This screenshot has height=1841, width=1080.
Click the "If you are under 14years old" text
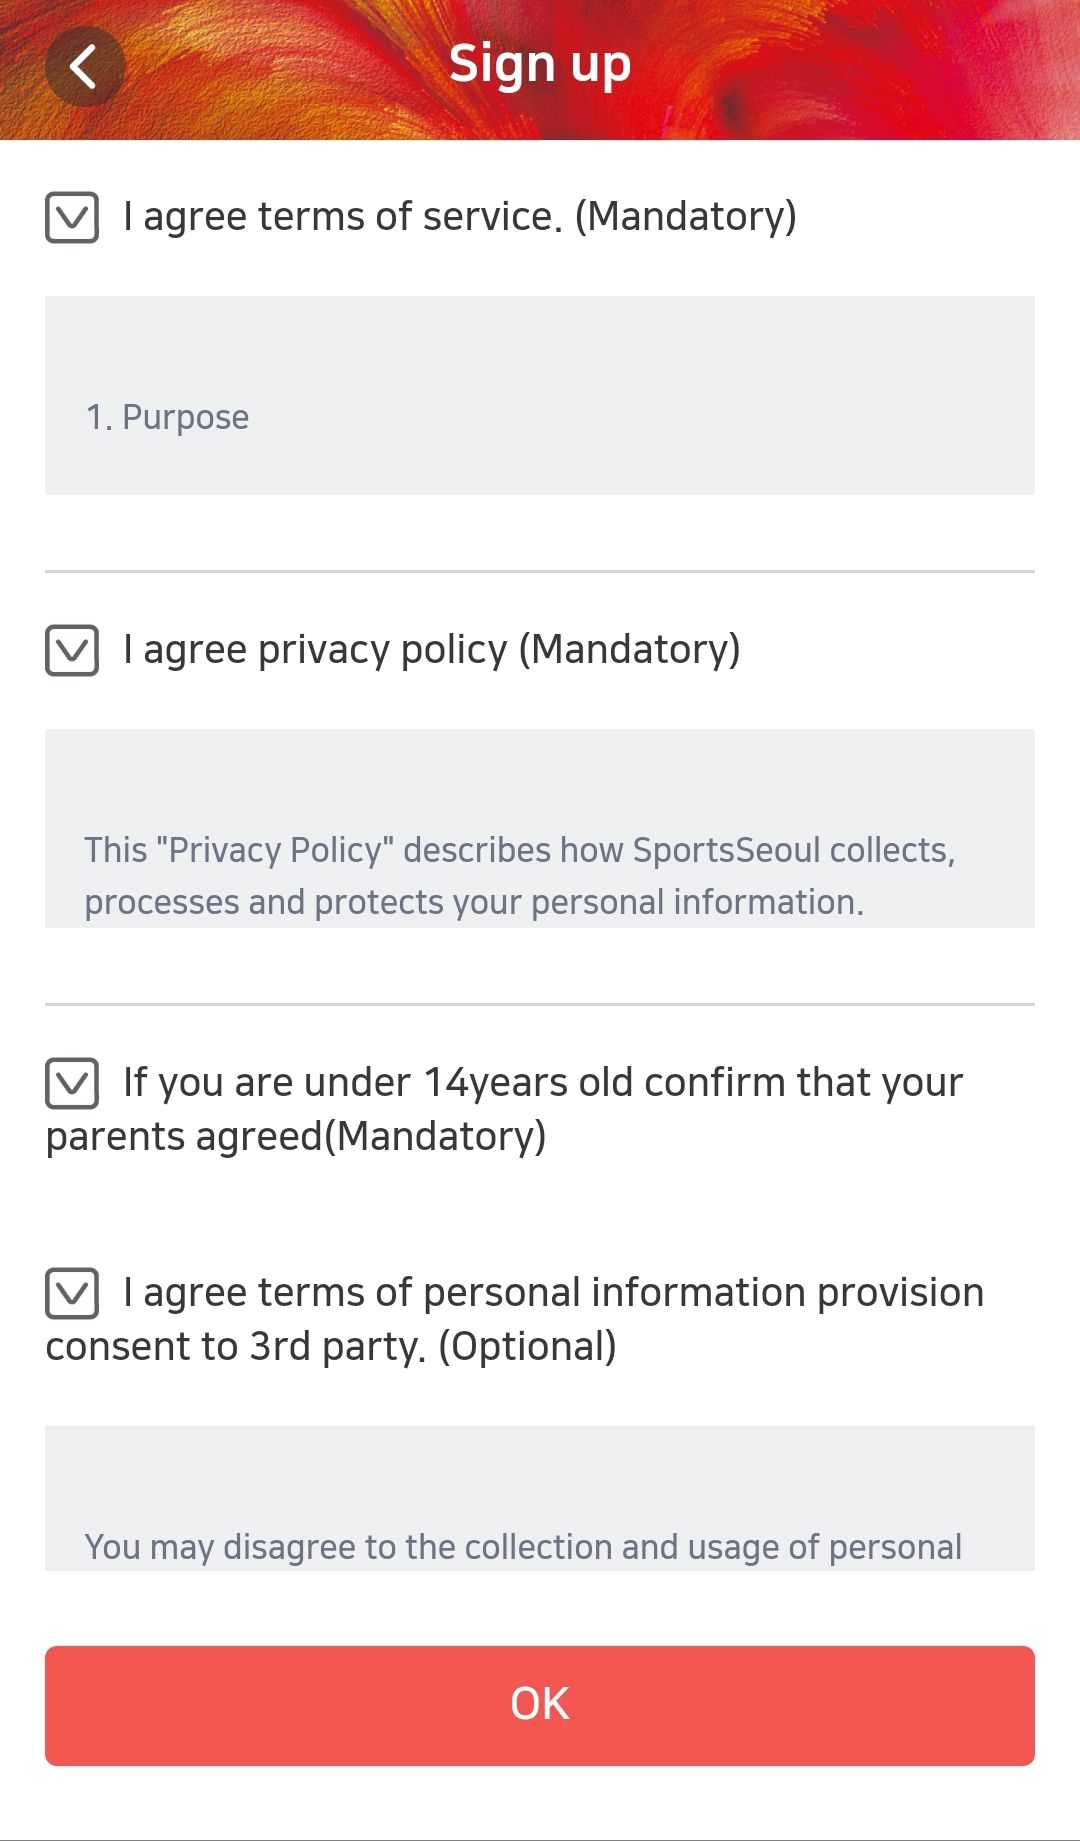pos(542,1083)
